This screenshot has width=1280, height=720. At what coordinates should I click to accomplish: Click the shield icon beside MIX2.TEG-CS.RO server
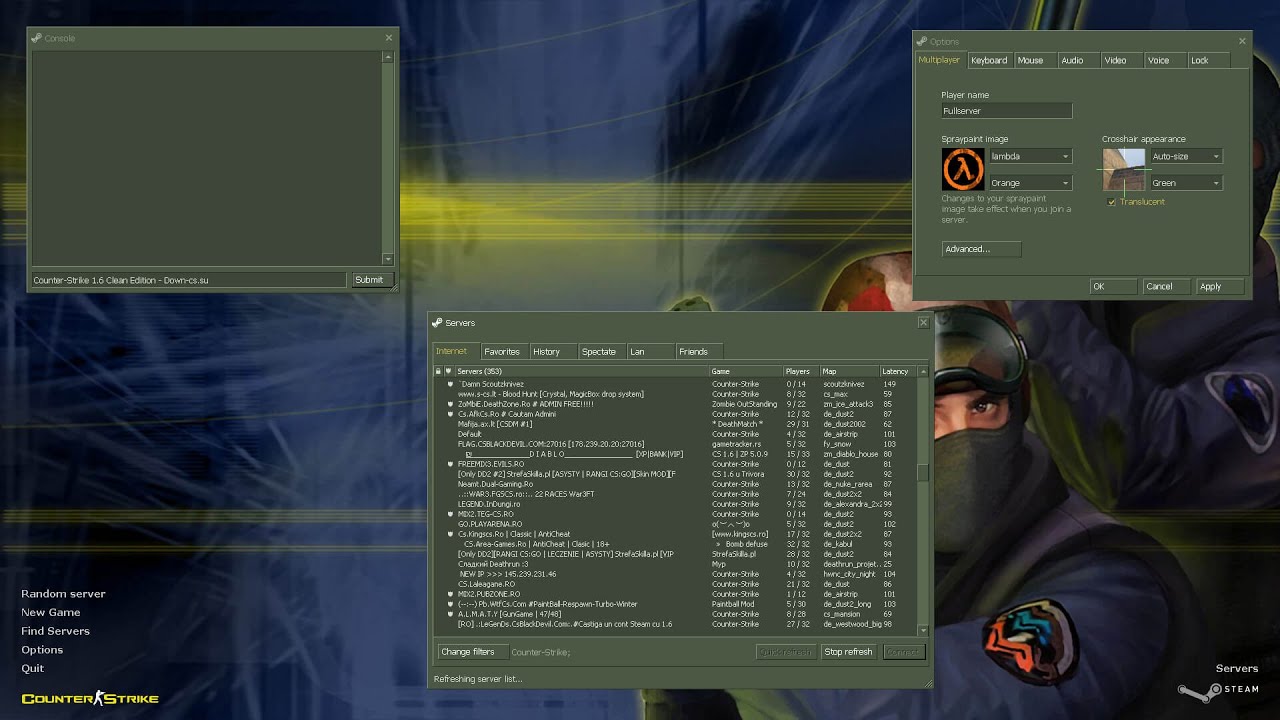click(450, 514)
